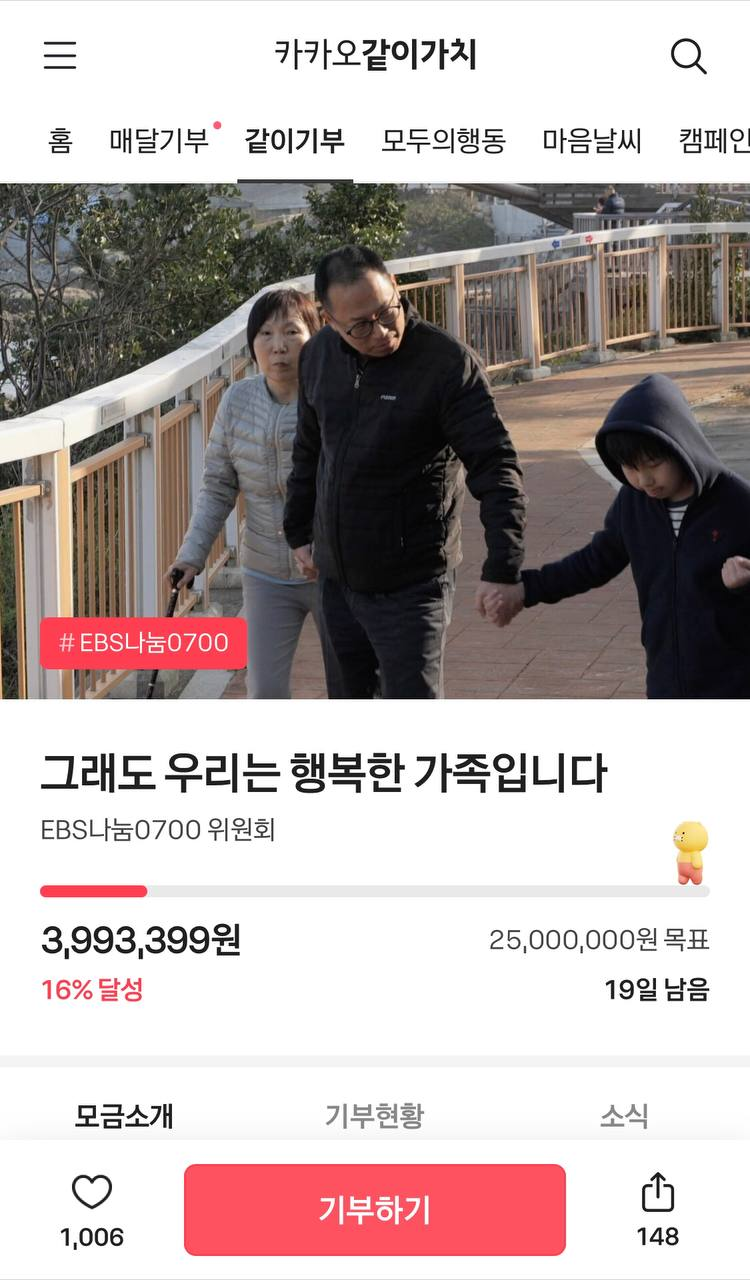This screenshot has width=750, height=1280.
Task: Open the hamburger menu
Action: click(60, 55)
